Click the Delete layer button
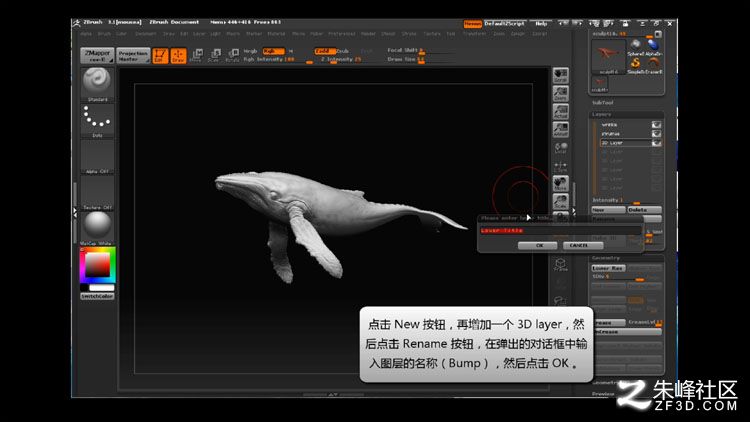This screenshot has width=750, height=422. pyautogui.click(x=644, y=210)
